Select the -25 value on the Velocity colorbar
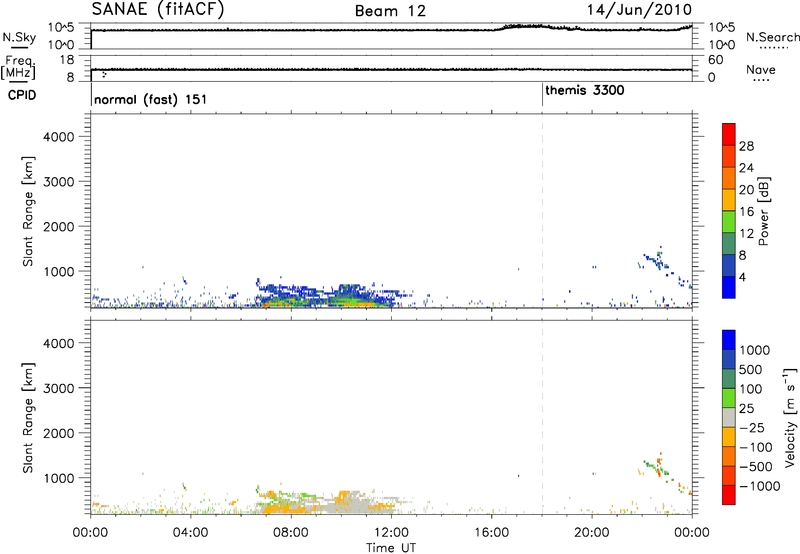The image size is (800, 554). [x=752, y=428]
